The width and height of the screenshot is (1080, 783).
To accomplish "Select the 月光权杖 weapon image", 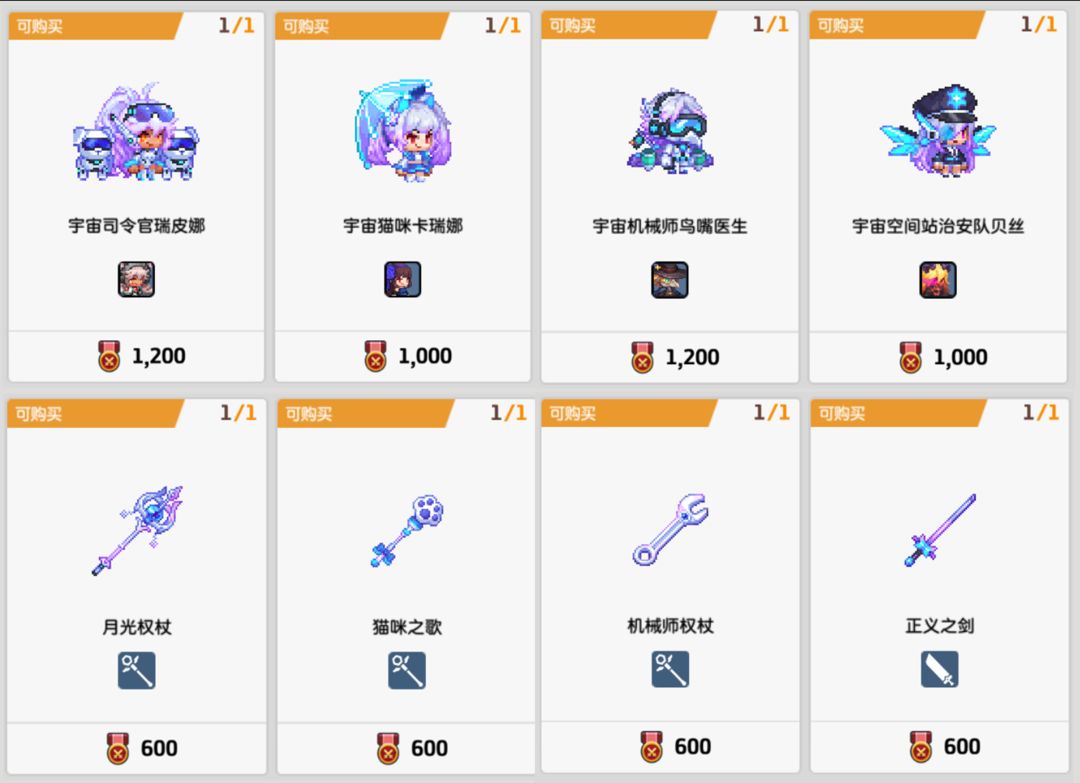I will tap(137, 530).
